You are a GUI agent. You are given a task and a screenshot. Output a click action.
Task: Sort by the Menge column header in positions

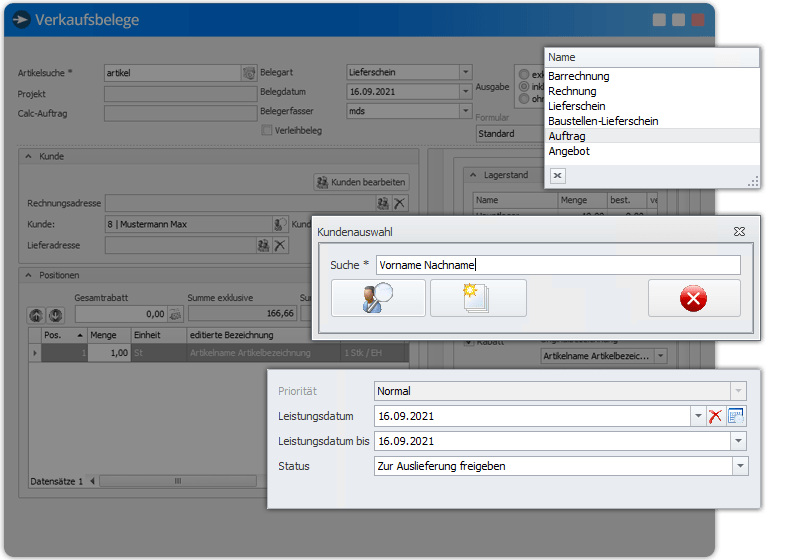pyautogui.click(x=109, y=335)
